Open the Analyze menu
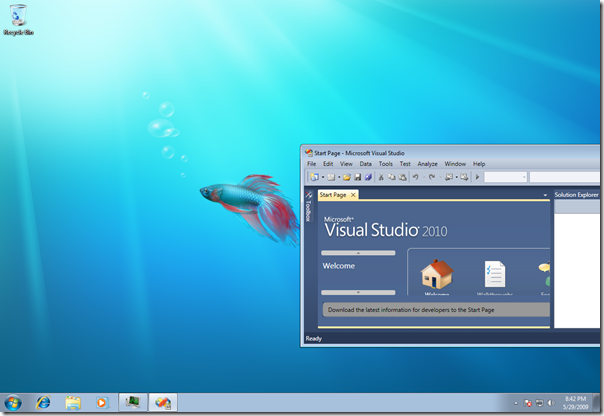Viewport: 604px width, 416px height. (x=427, y=163)
